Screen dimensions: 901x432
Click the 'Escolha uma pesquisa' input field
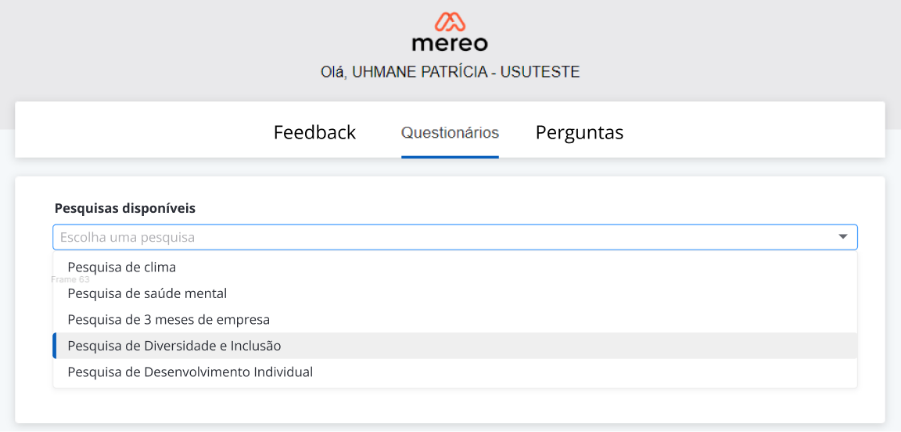click(440, 237)
